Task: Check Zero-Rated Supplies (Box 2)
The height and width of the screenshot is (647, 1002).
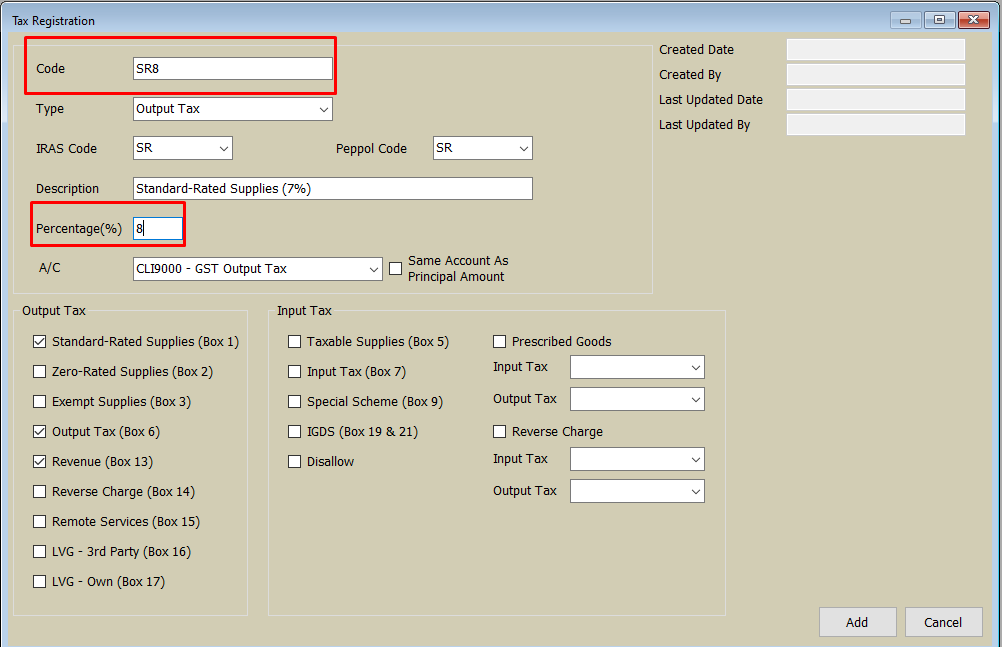Action: pos(40,371)
